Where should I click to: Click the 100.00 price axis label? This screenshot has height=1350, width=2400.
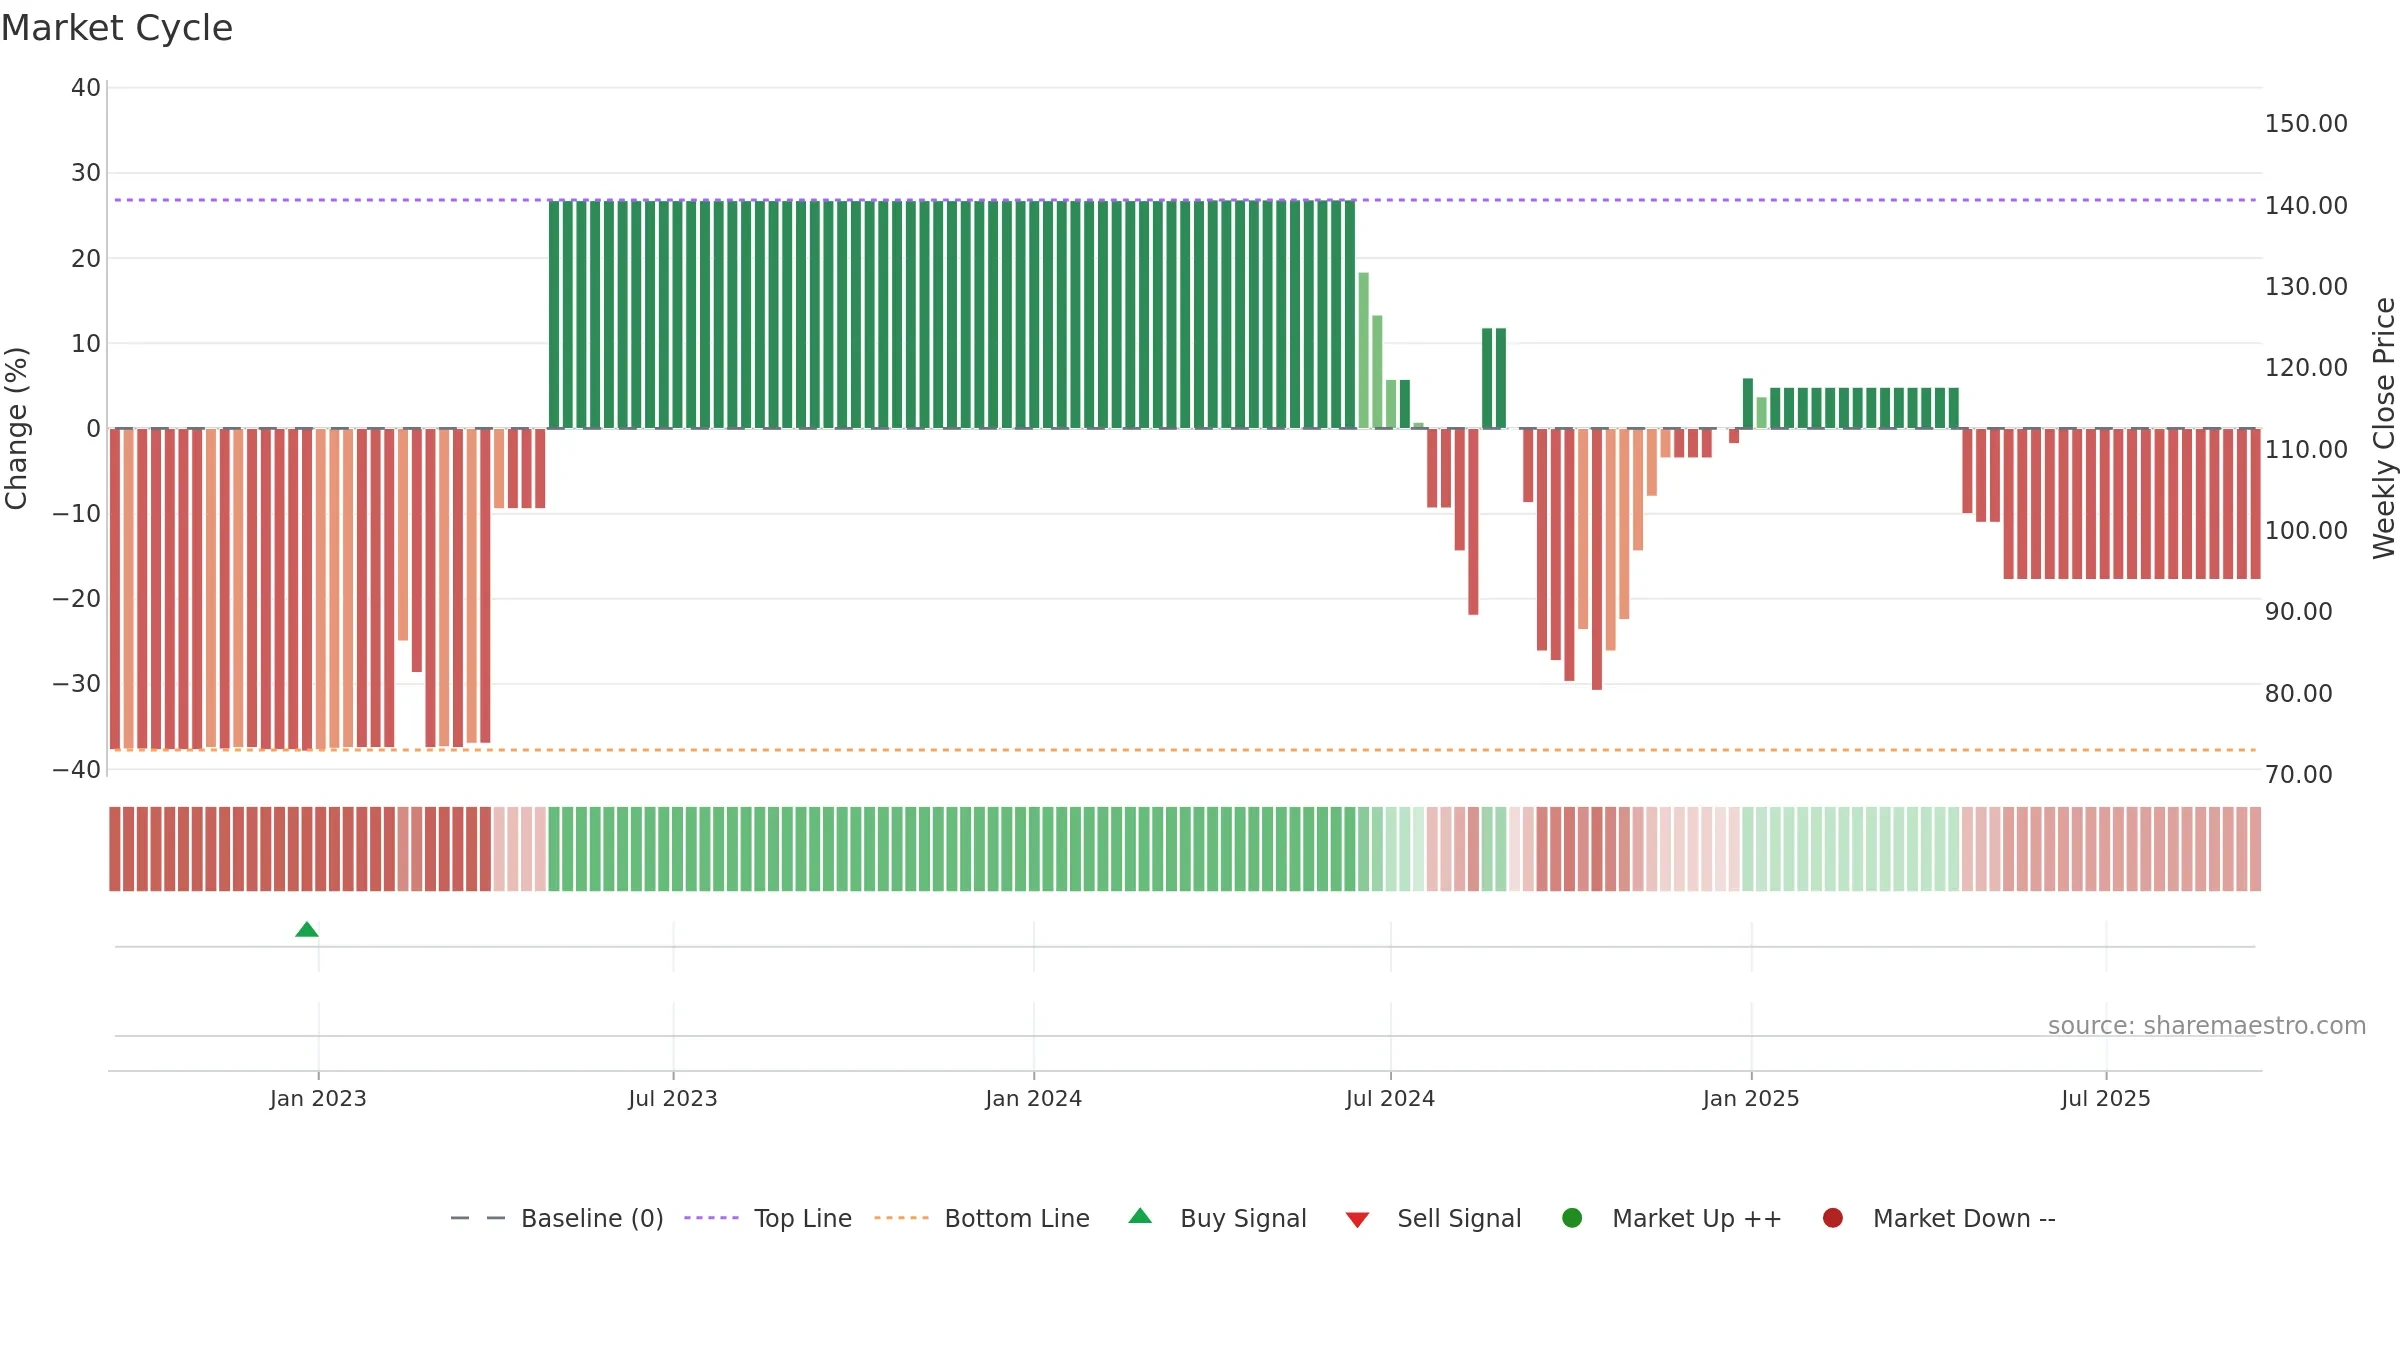coord(2306,531)
